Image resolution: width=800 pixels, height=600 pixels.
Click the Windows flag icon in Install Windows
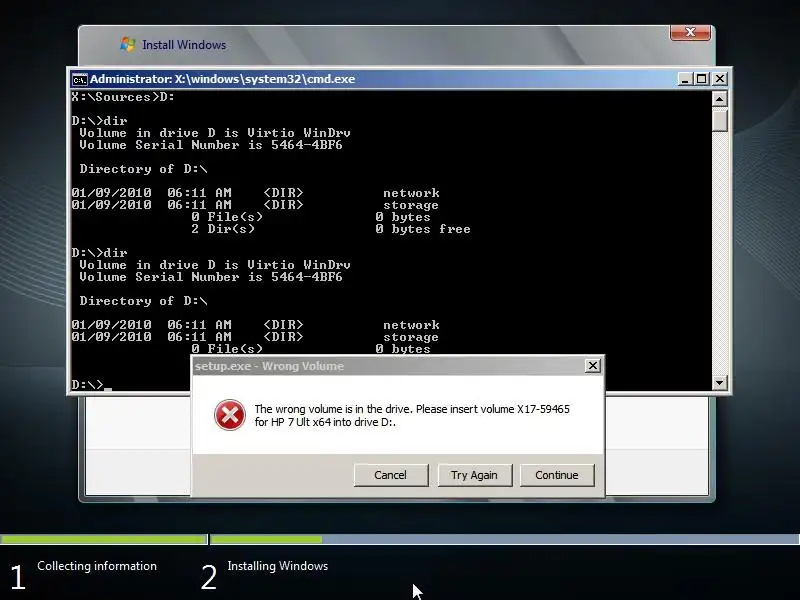click(x=128, y=44)
